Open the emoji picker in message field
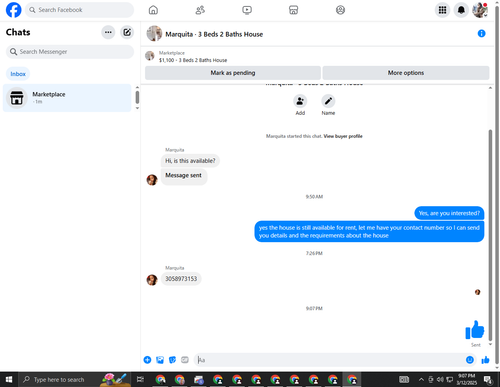500x387 pixels. point(470,360)
